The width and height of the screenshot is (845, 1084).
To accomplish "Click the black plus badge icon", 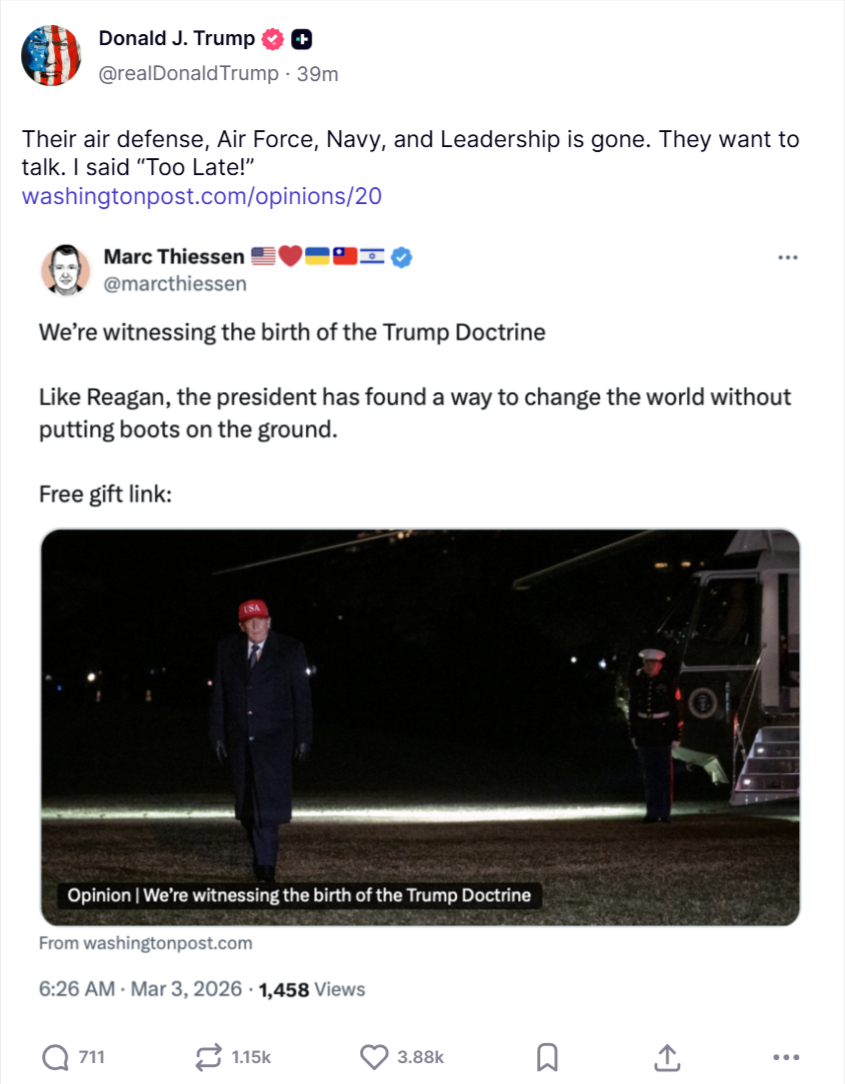I will click(x=302, y=40).
